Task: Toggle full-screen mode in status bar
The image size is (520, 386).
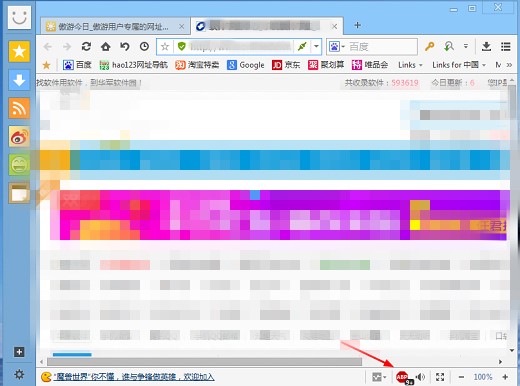Action: pos(440,377)
